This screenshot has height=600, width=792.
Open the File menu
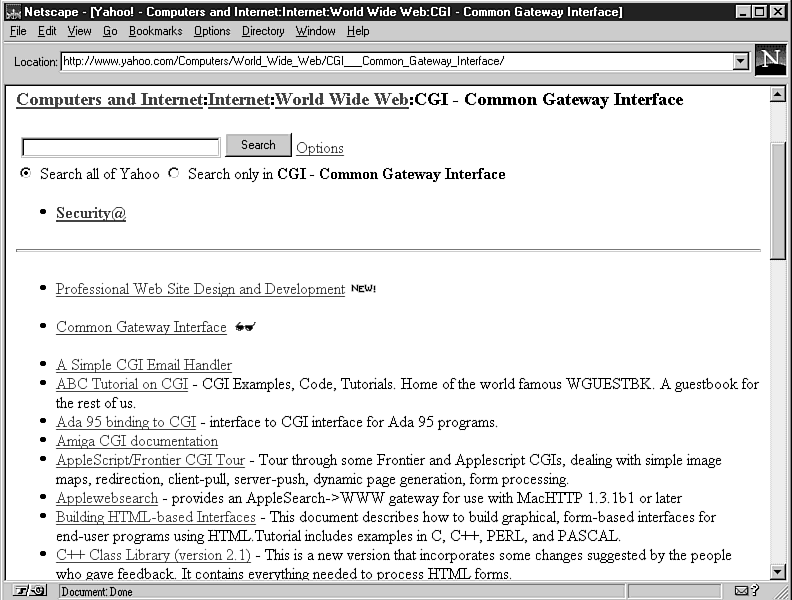[x=18, y=31]
